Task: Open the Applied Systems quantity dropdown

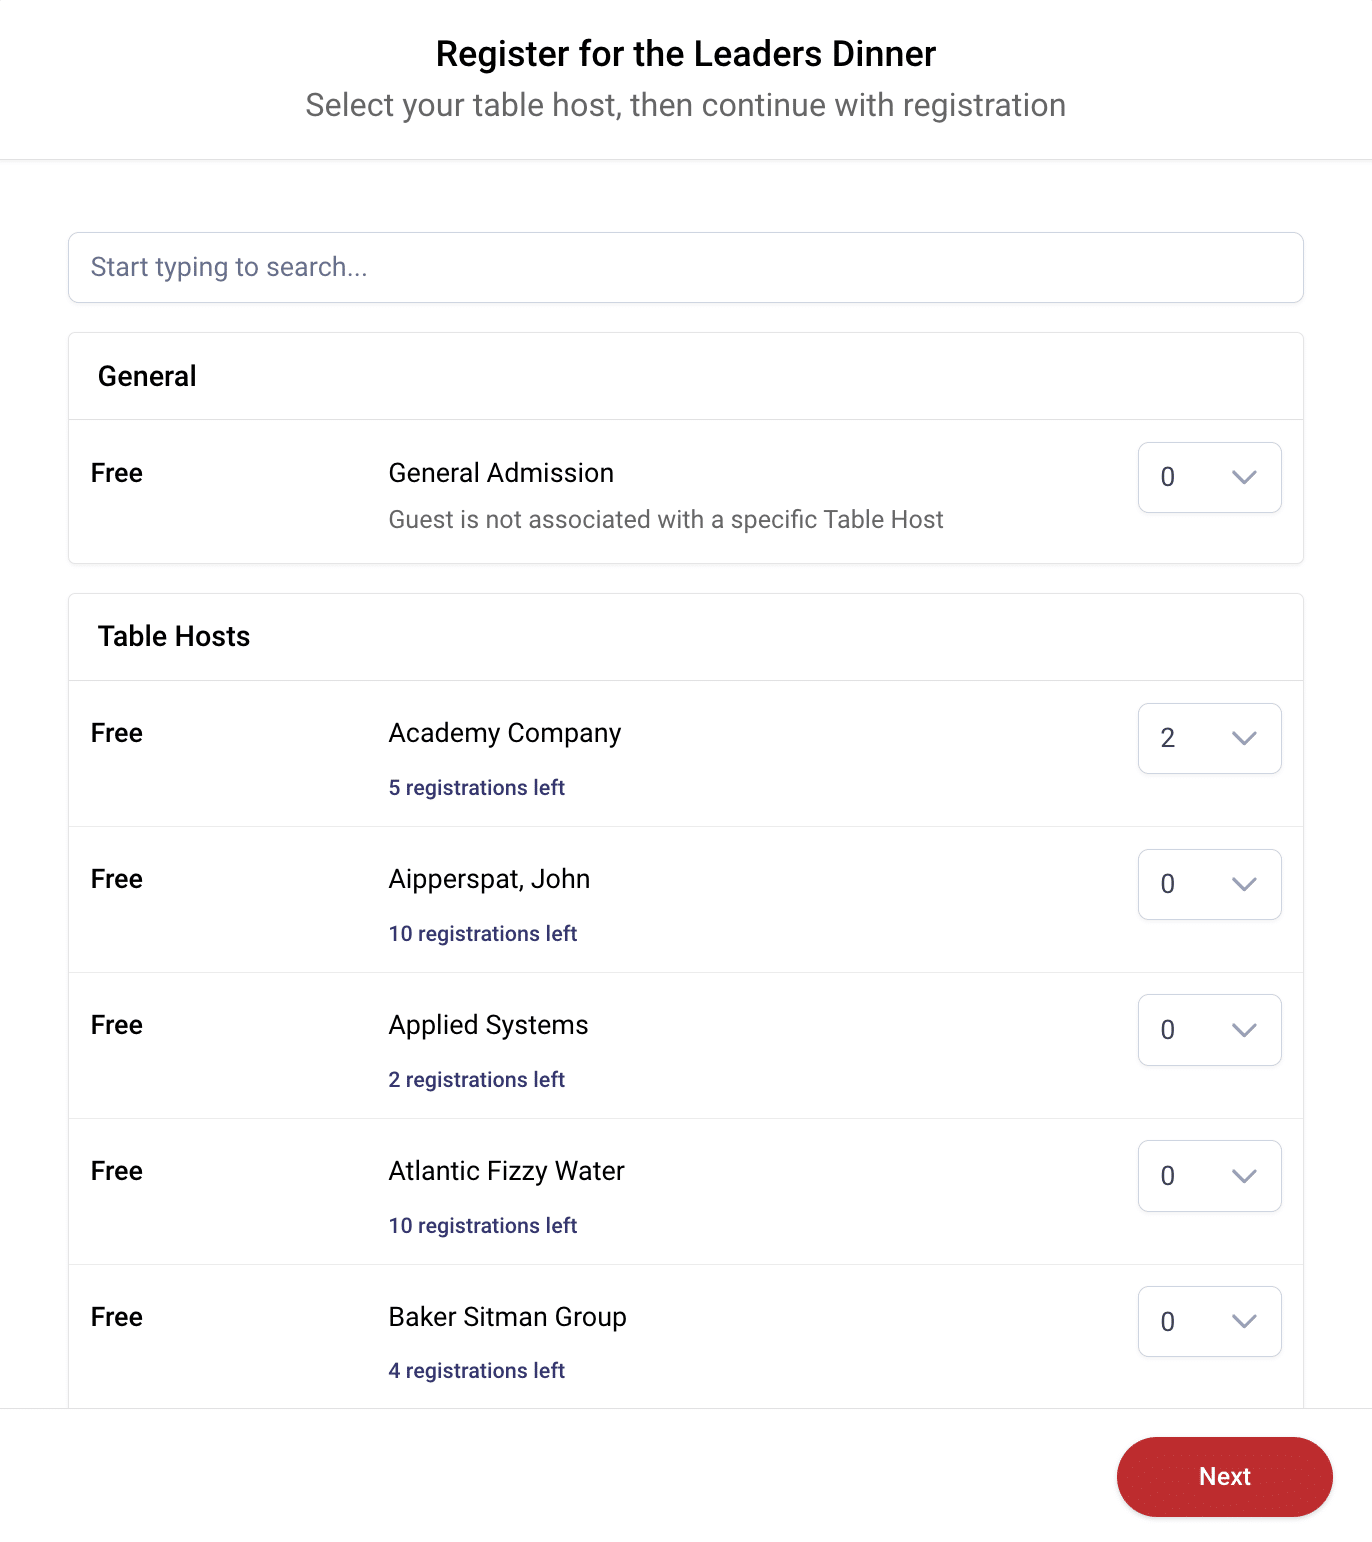Action: click(x=1209, y=1030)
